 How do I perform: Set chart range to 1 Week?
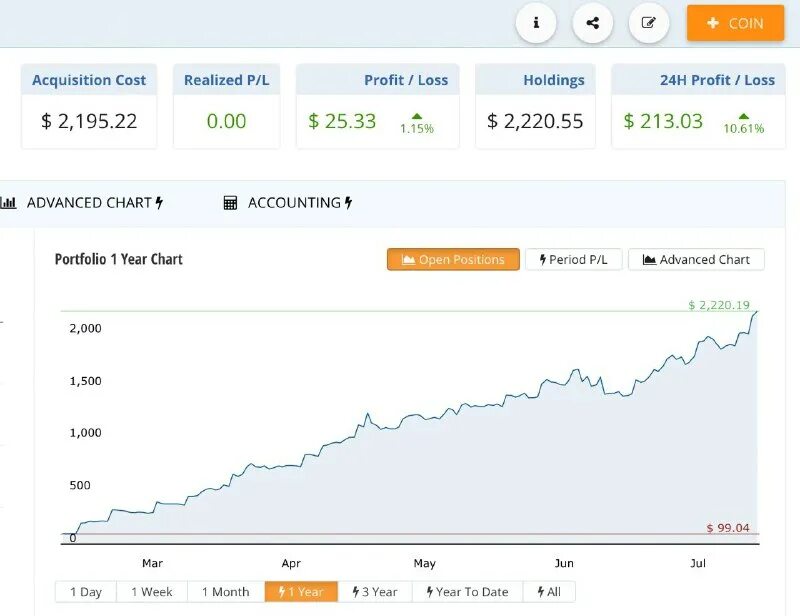152,592
